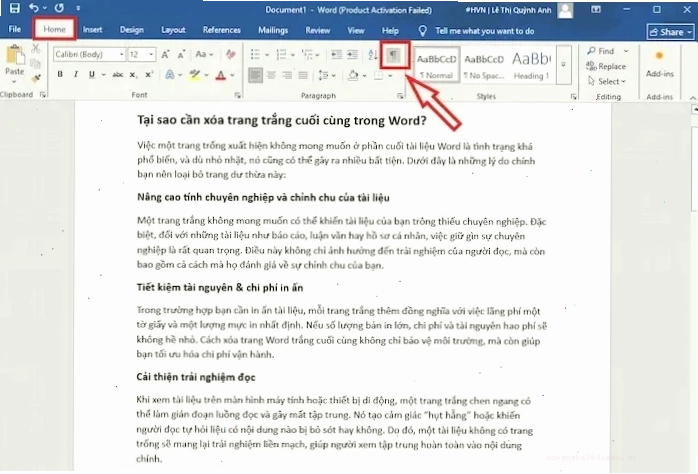
Task: Click the Redo/Repeat arrow icon
Action: (x=59, y=8)
